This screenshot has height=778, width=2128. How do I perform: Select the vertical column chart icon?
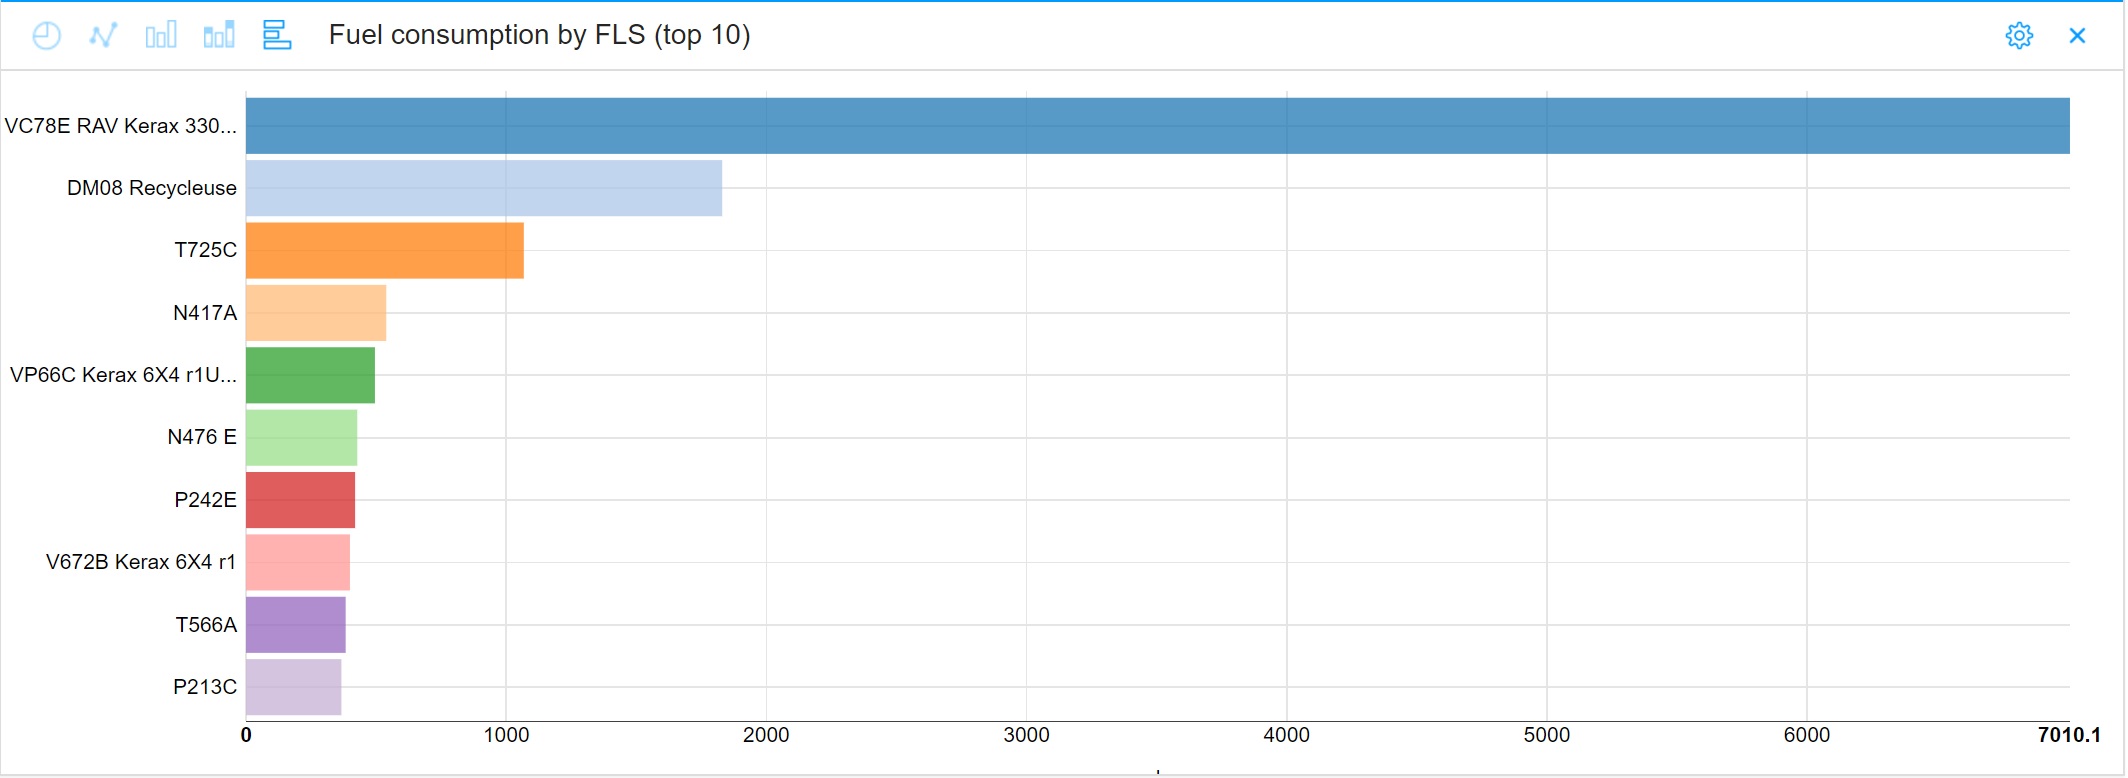[x=161, y=36]
